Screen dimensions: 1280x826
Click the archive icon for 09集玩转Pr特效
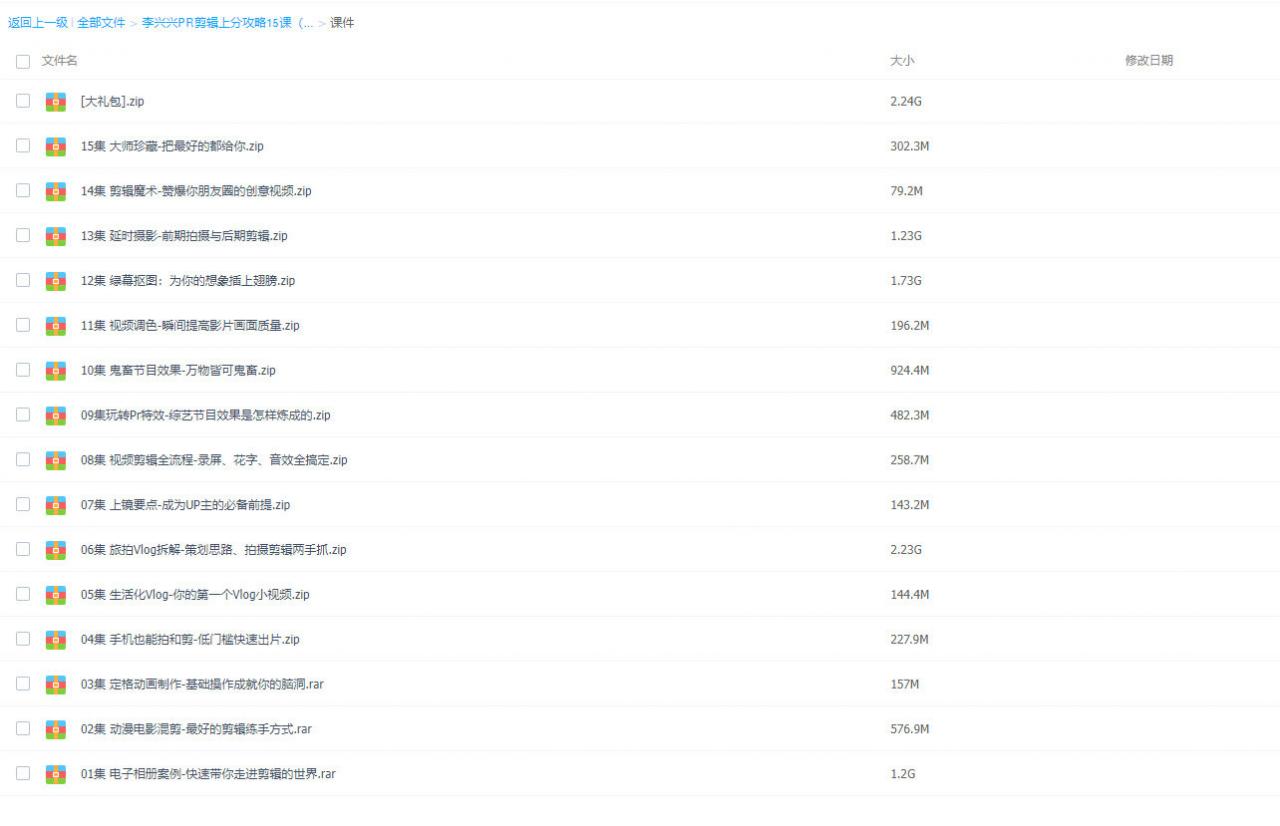(56, 415)
